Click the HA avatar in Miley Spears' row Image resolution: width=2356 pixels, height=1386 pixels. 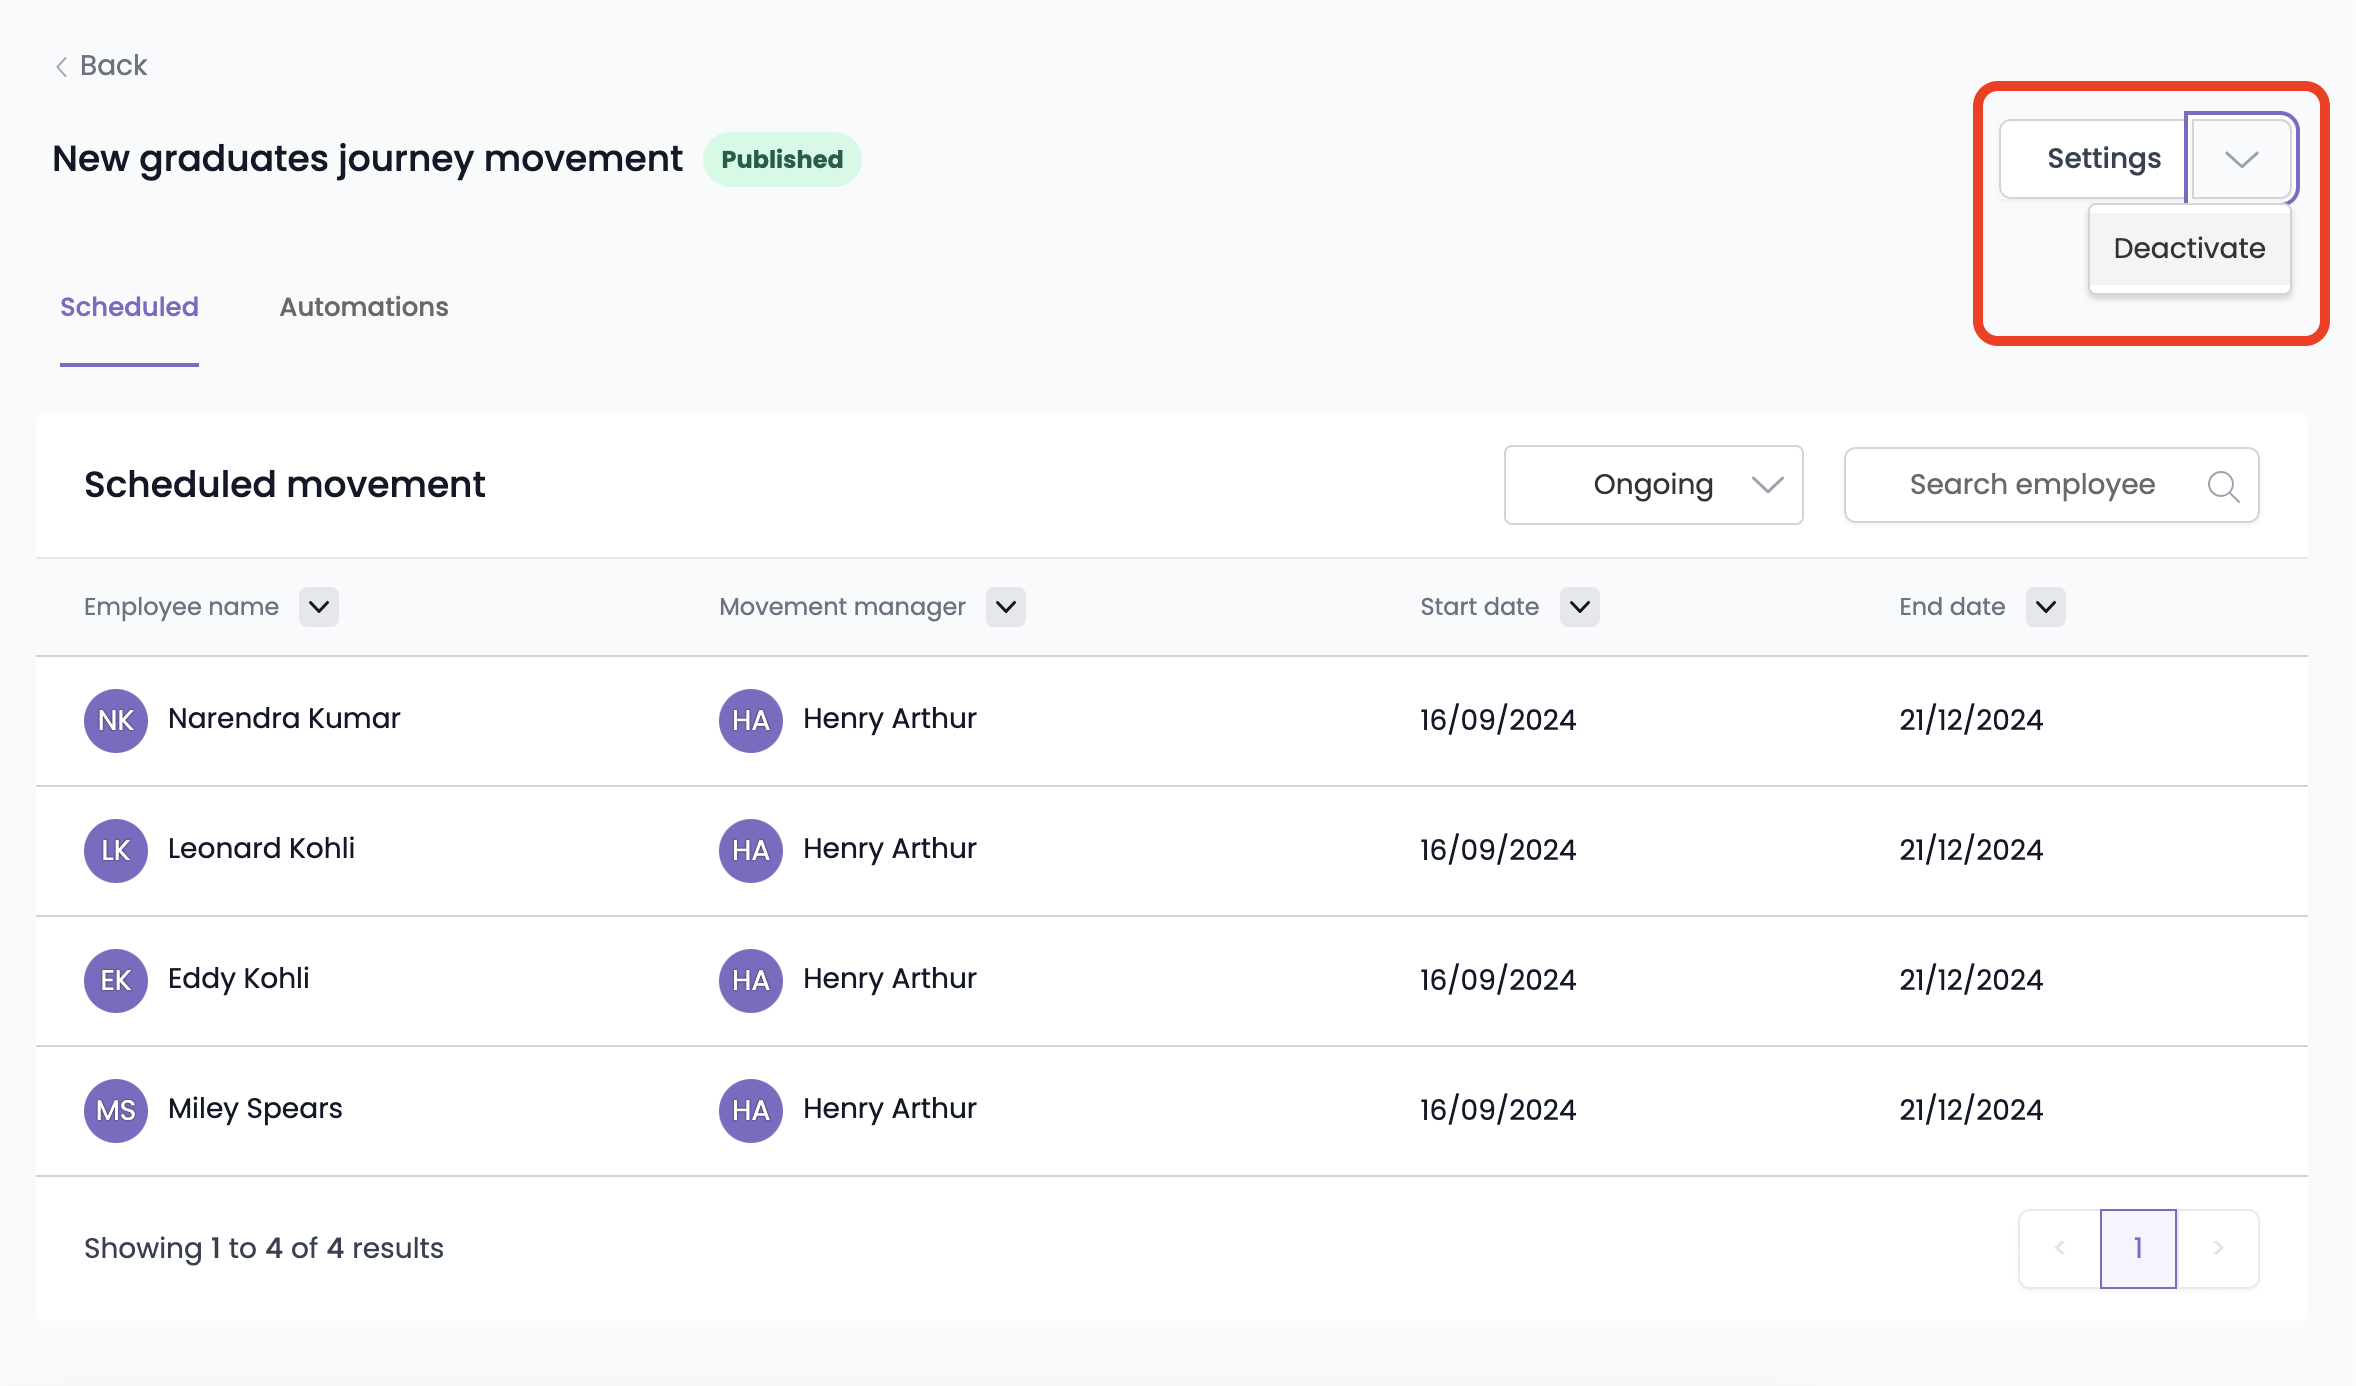(751, 1110)
